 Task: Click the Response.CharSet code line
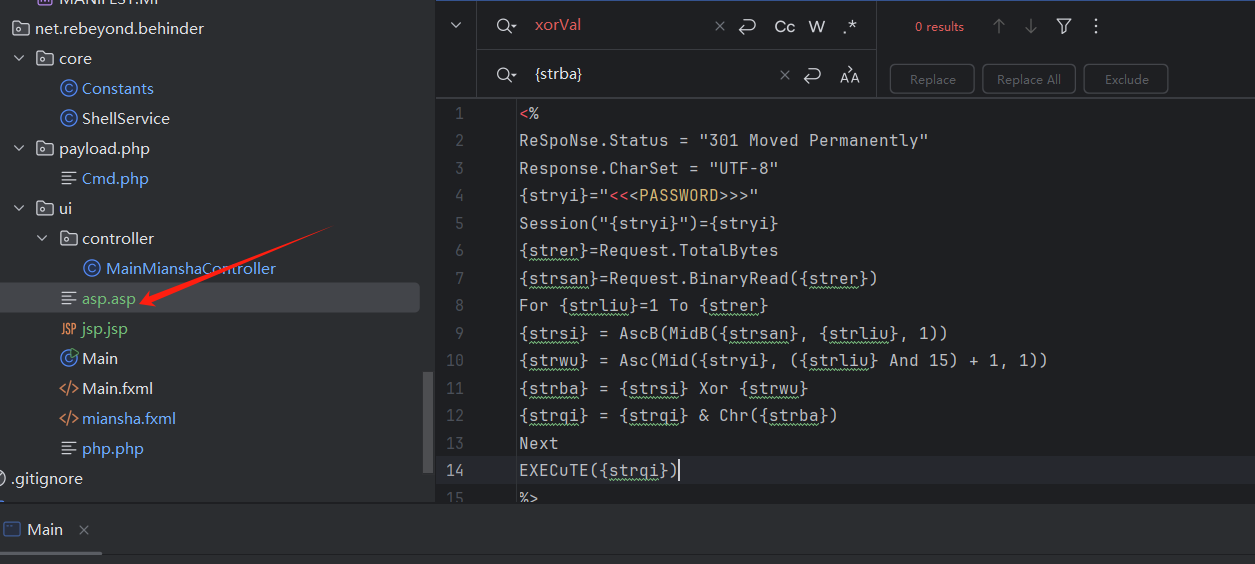pyautogui.click(x=649, y=168)
